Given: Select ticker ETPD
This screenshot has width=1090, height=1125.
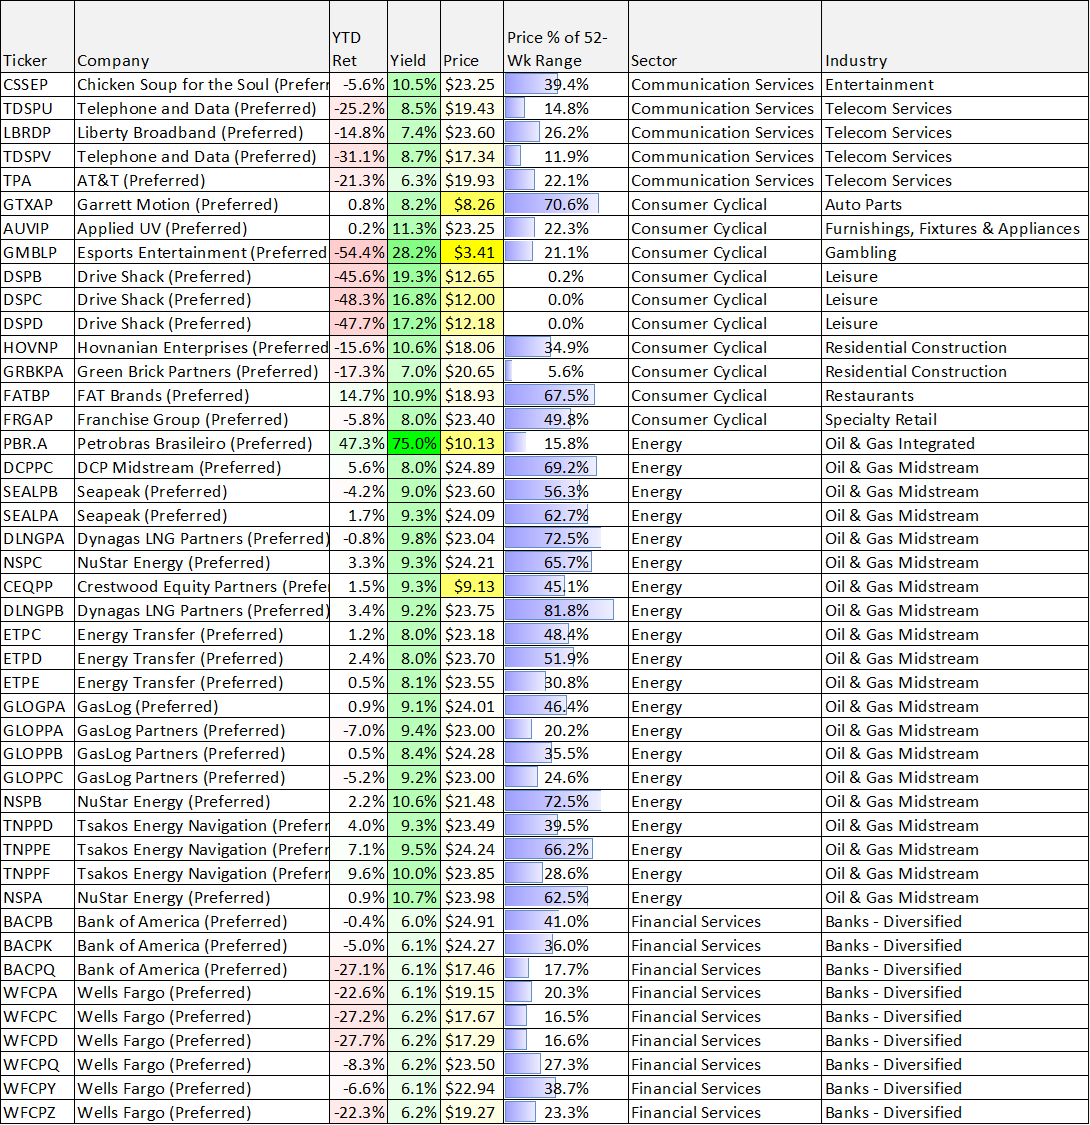Looking at the screenshot, I should click(37, 659).
